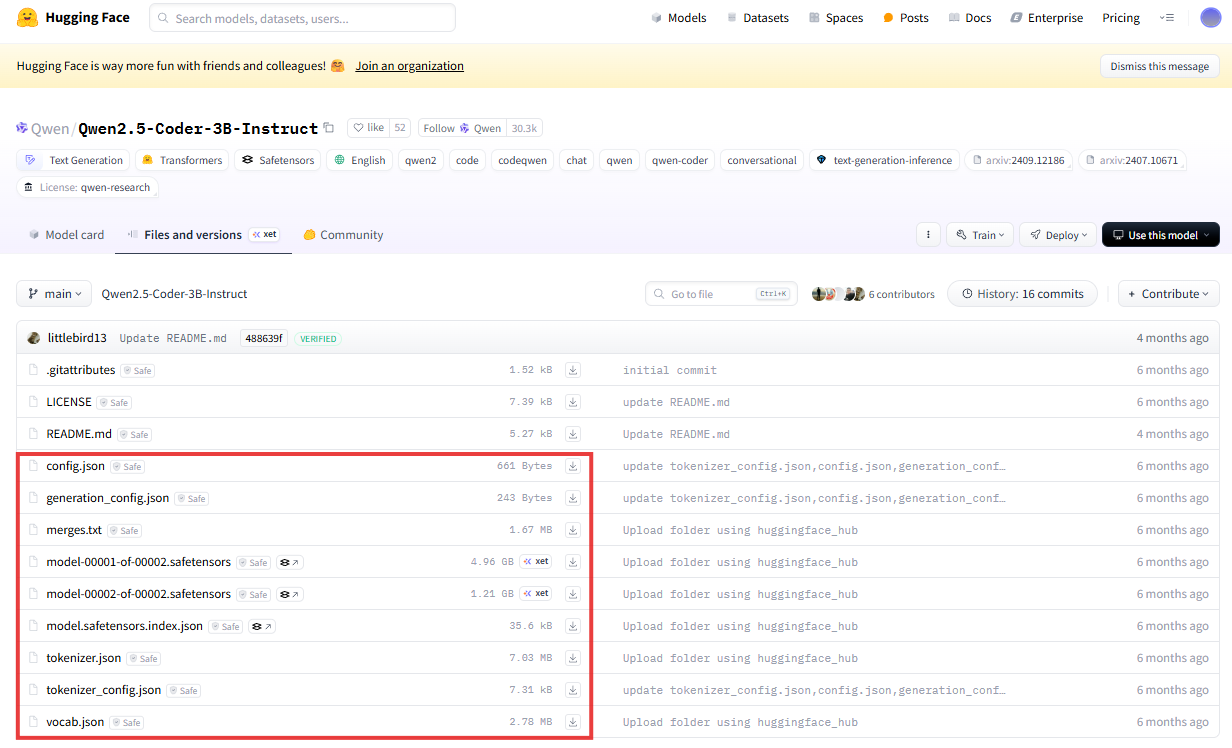This screenshot has width=1232, height=748.
Task: Click the xet badge on model-00002-of-00002.safetensors
Action: tap(537, 594)
